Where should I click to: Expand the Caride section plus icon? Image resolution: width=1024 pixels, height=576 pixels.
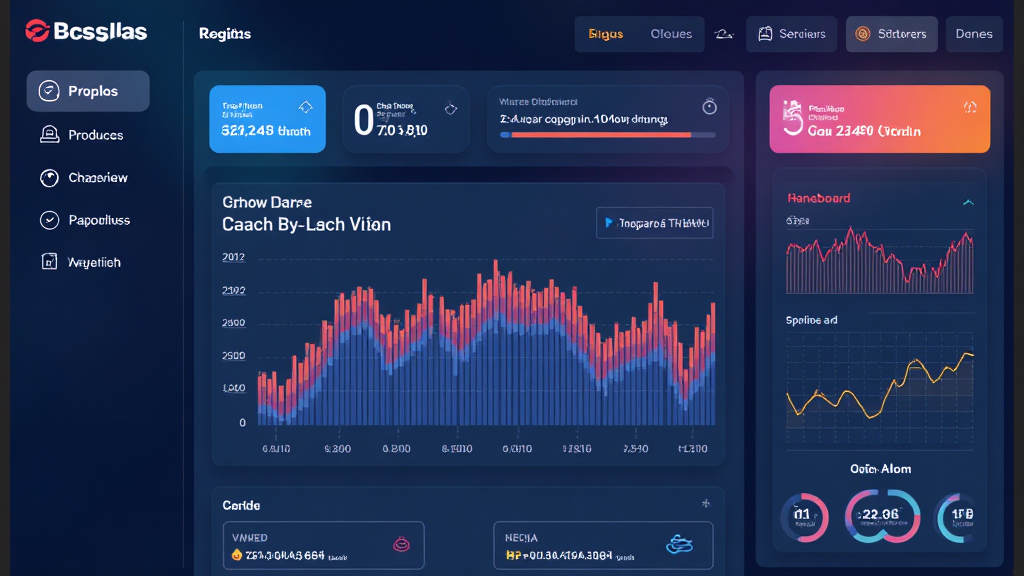pyautogui.click(x=706, y=503)
